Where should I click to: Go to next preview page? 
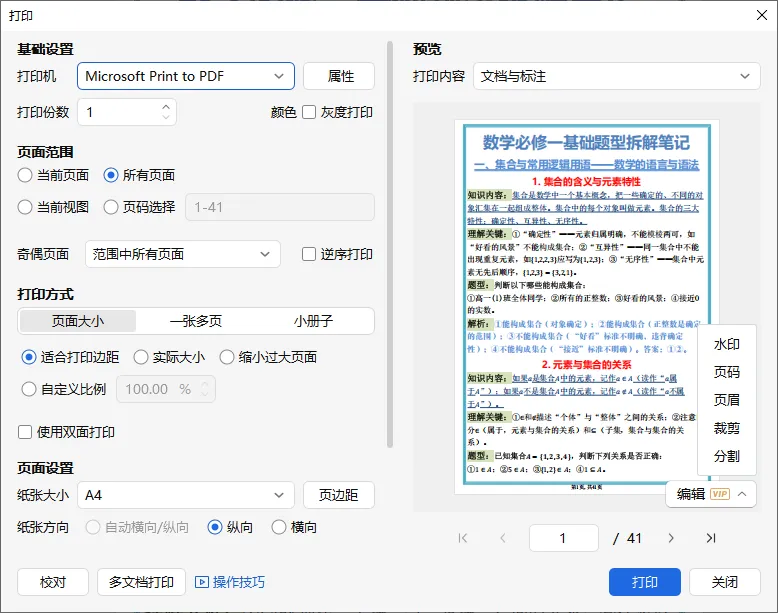click(671, 538)
